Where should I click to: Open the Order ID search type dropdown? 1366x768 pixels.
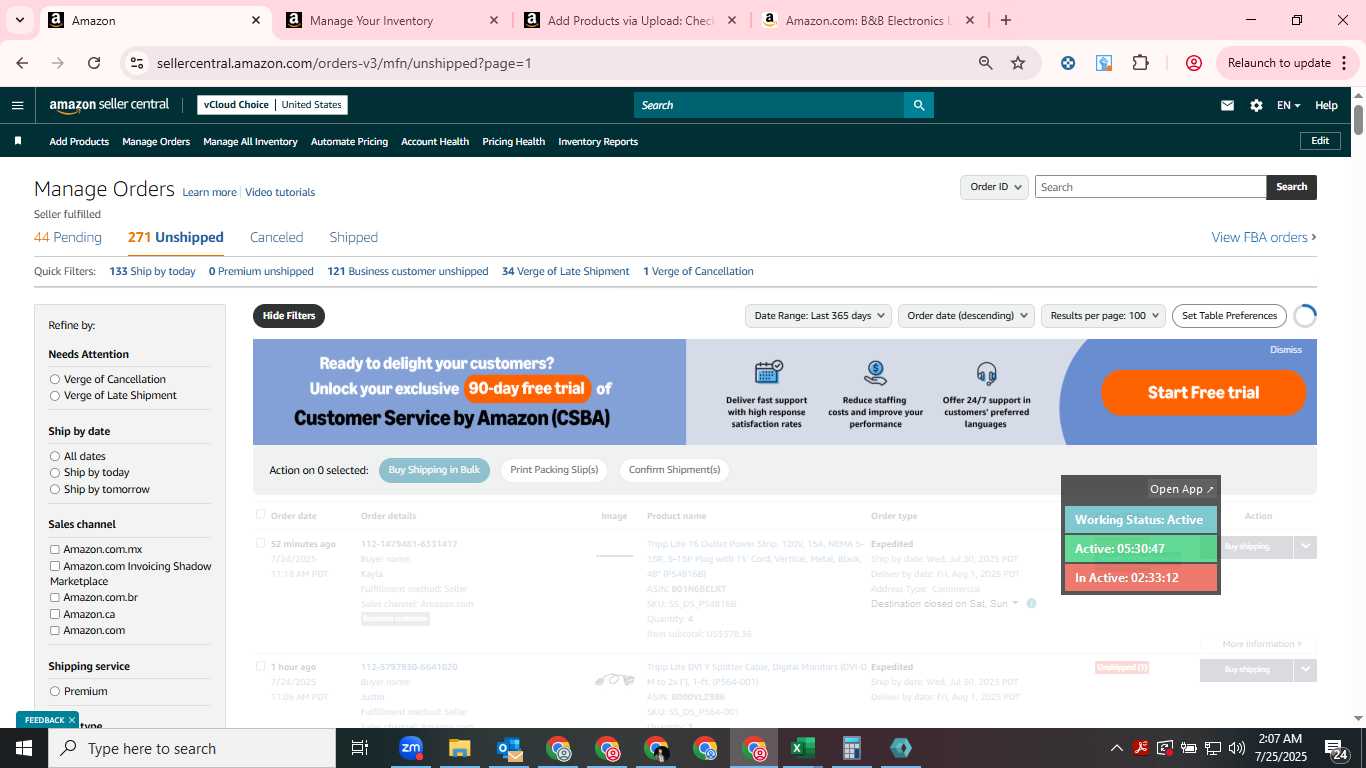(x=995, y=187)
